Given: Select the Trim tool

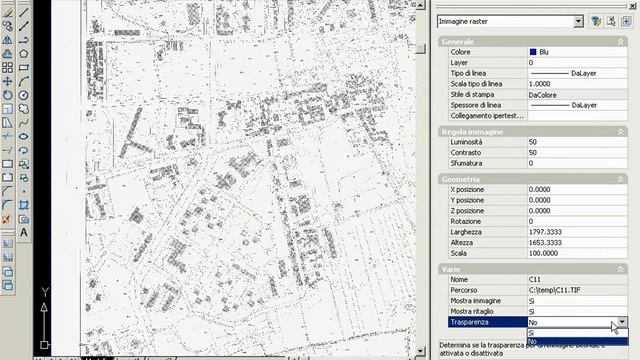Looking at the screenshot, I should click(7, 136).
